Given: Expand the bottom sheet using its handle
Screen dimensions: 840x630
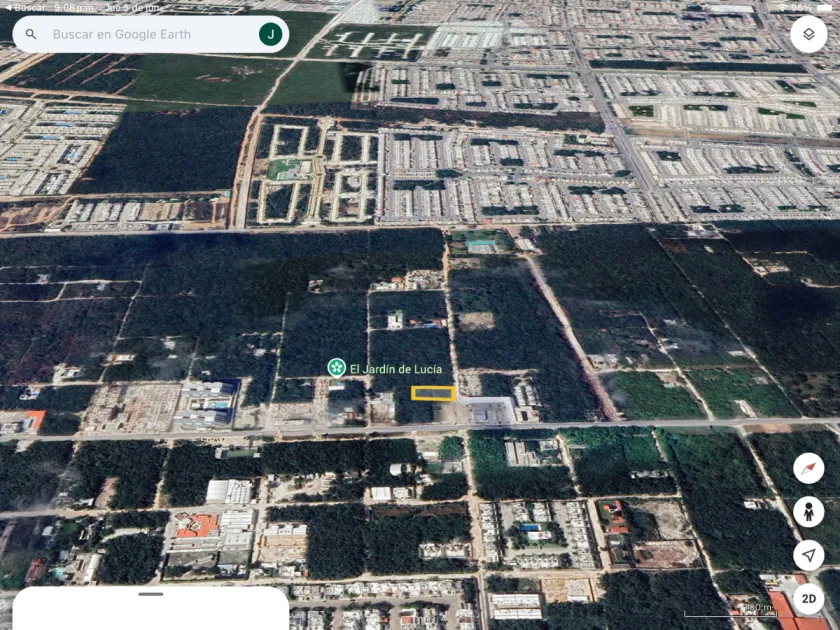Looking at the screenshot, I should 151,594.
